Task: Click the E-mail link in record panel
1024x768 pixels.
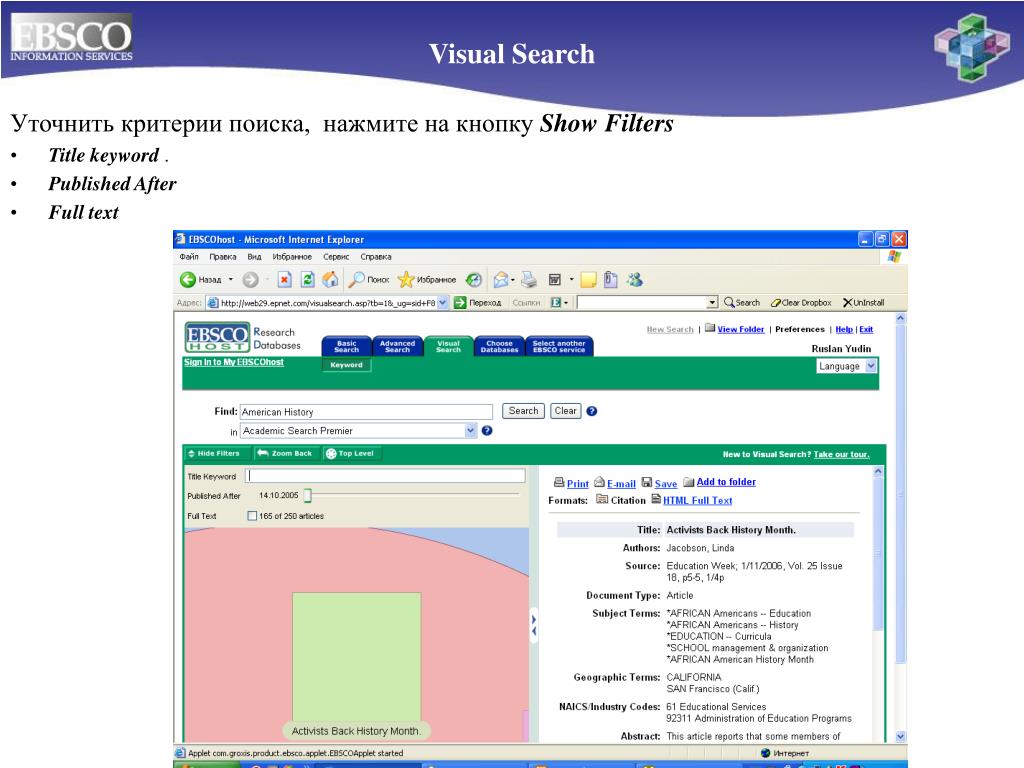Action: pos(621,483)
